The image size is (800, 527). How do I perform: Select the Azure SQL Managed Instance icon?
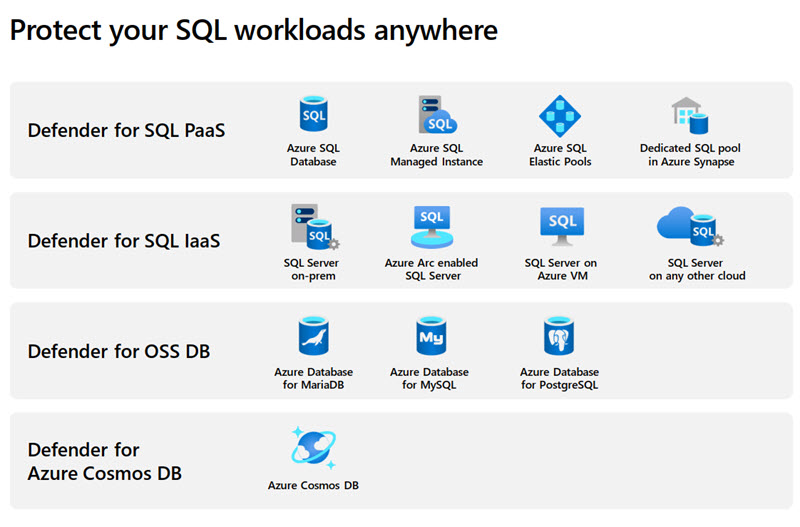point(436,116)
